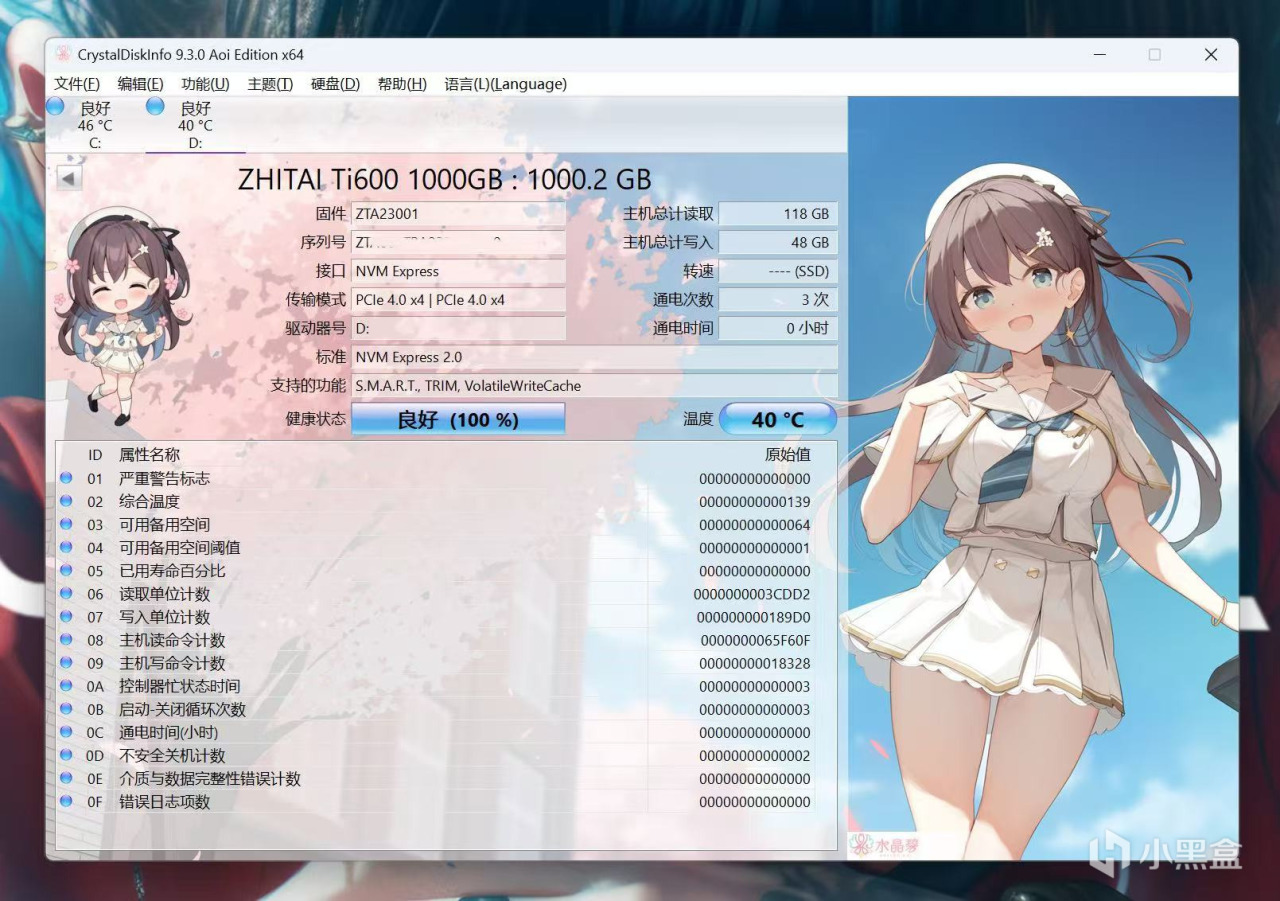Click the status dot for attribute 0D
The height and width of the screenshot is (901, 1280).
click(66, 755)
